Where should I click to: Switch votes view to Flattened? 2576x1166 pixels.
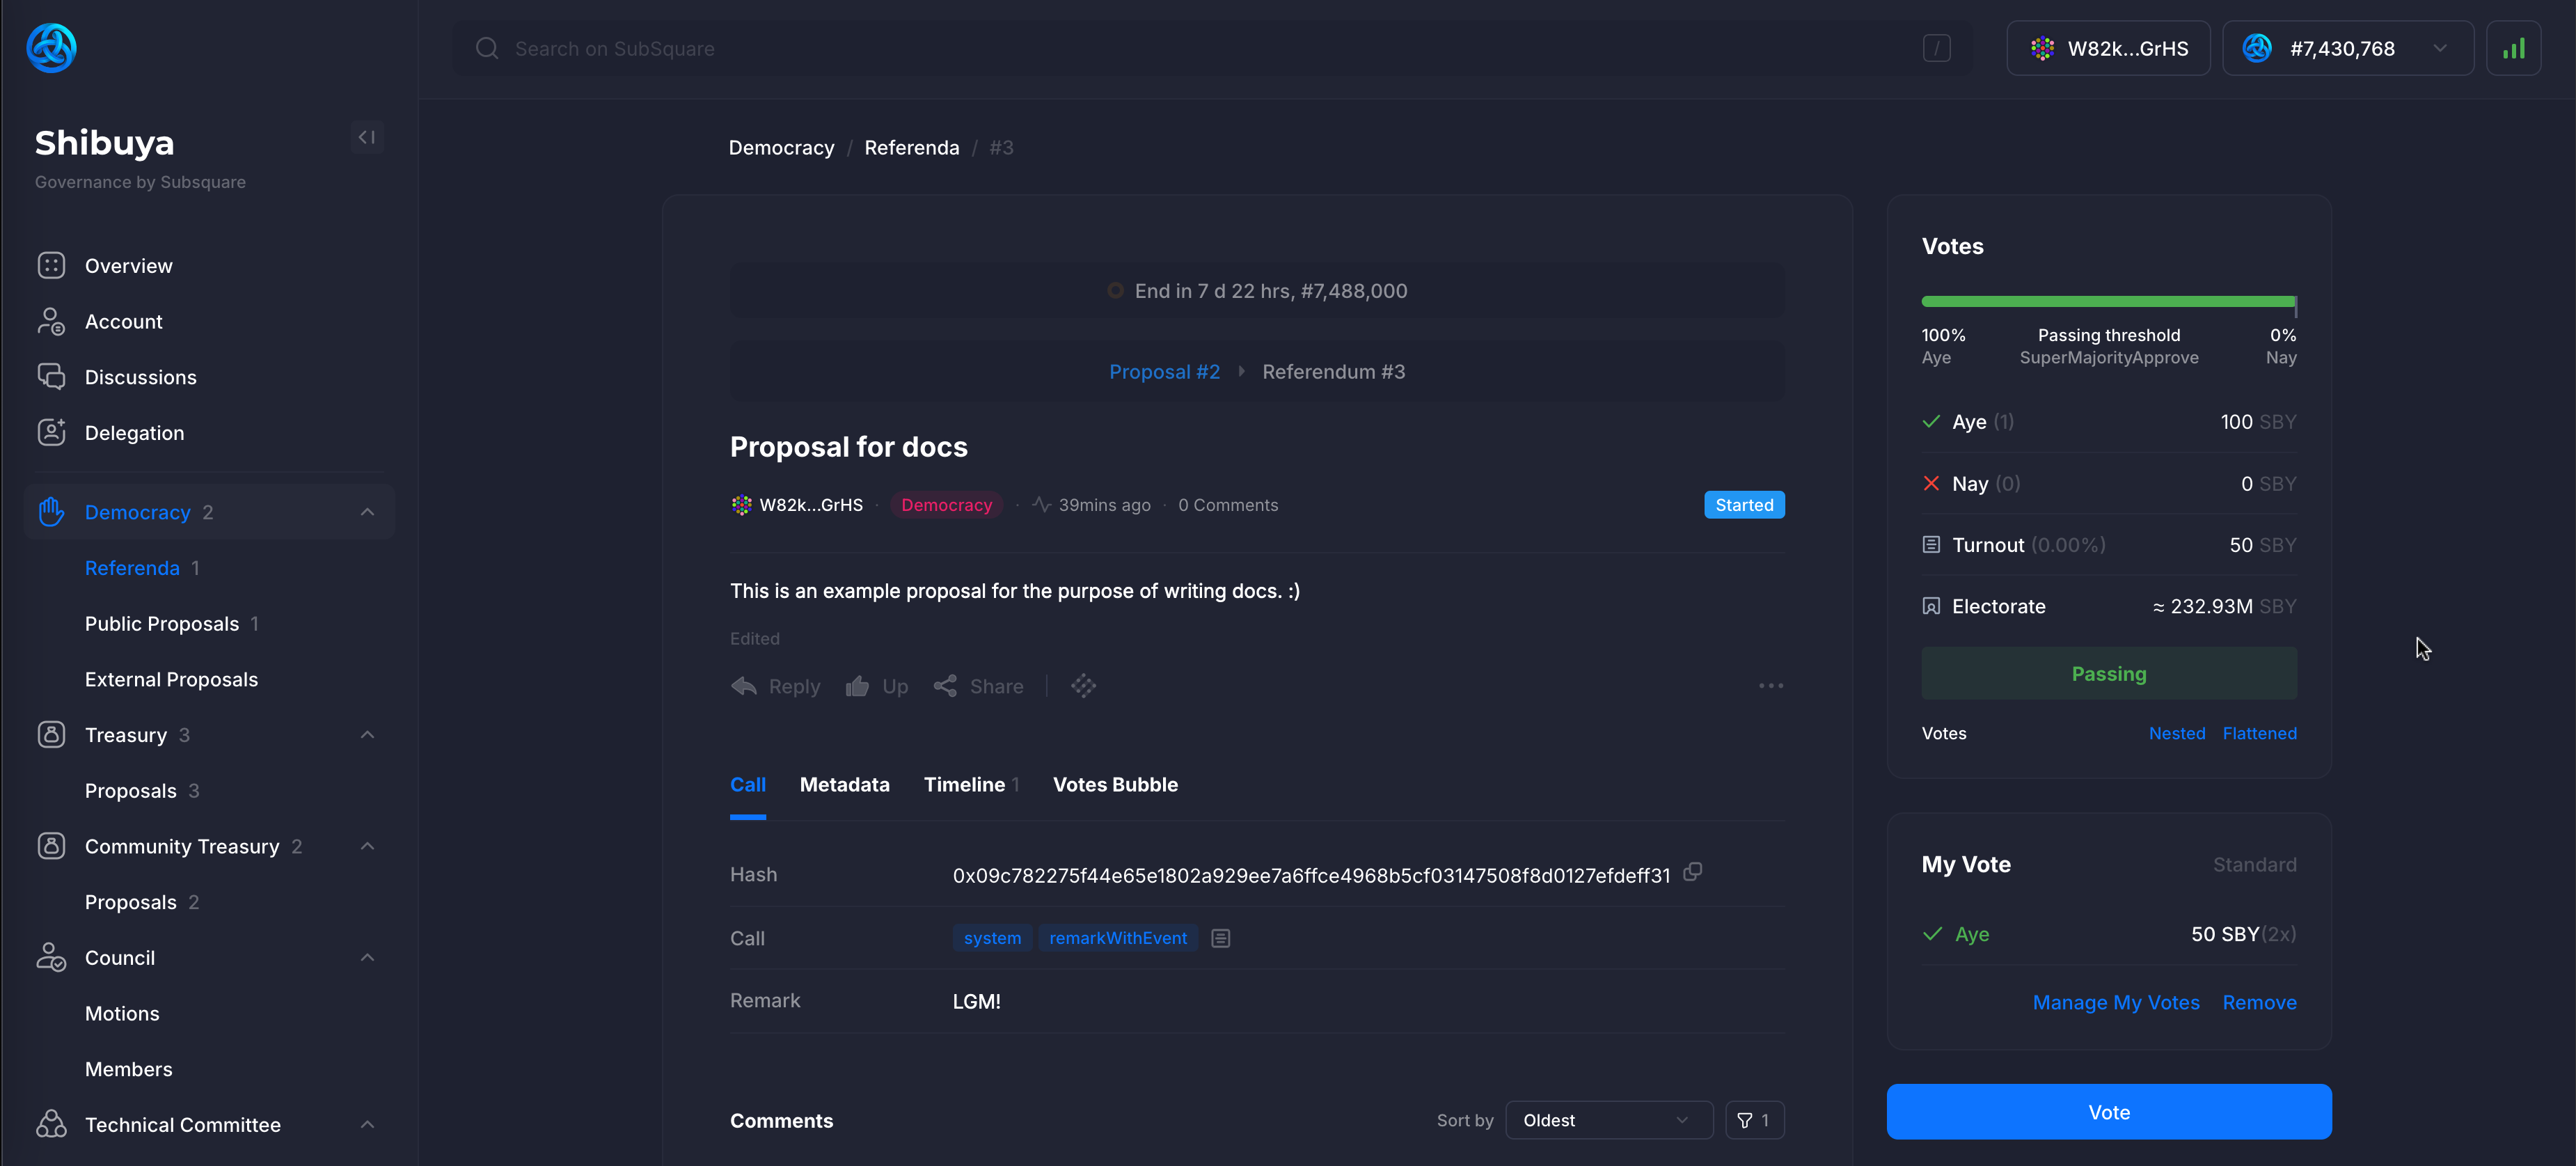(x=2259, y=733)
